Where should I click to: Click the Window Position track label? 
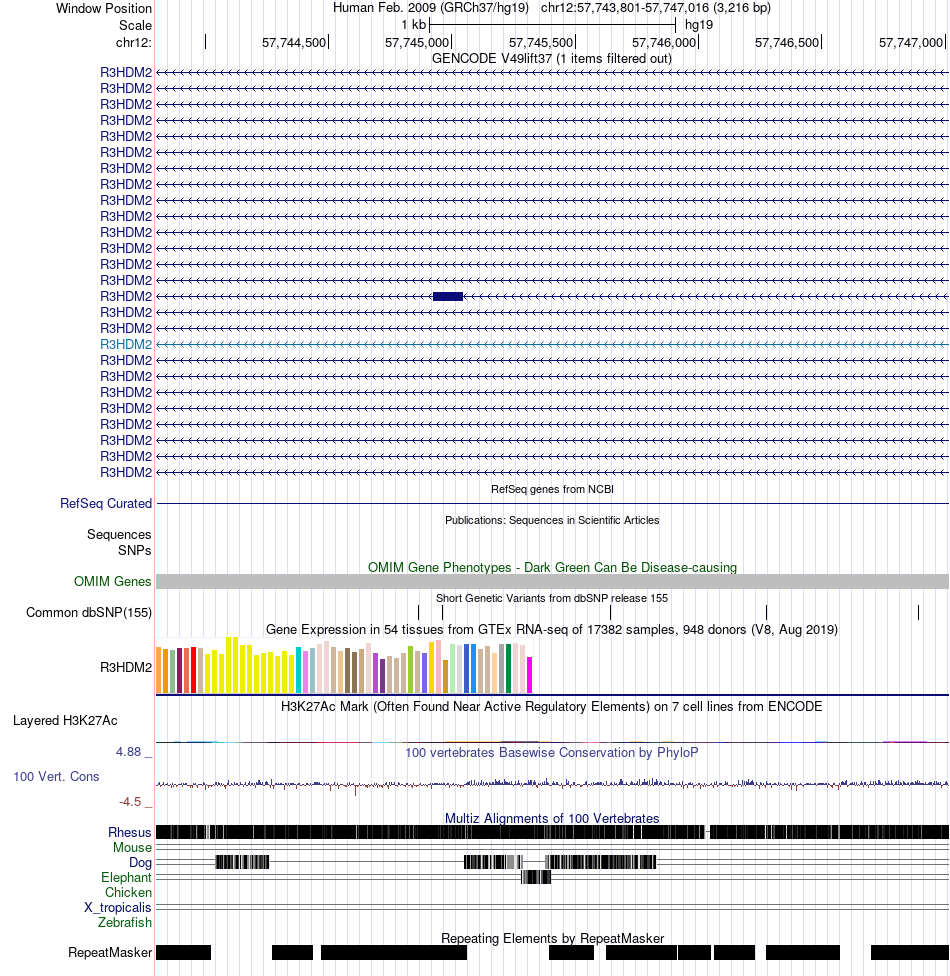coord(103,8)
